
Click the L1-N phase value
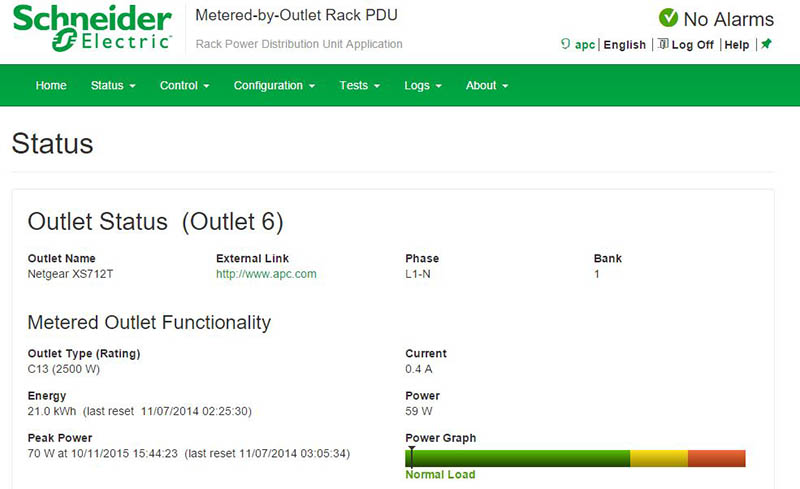coord(418,274)
